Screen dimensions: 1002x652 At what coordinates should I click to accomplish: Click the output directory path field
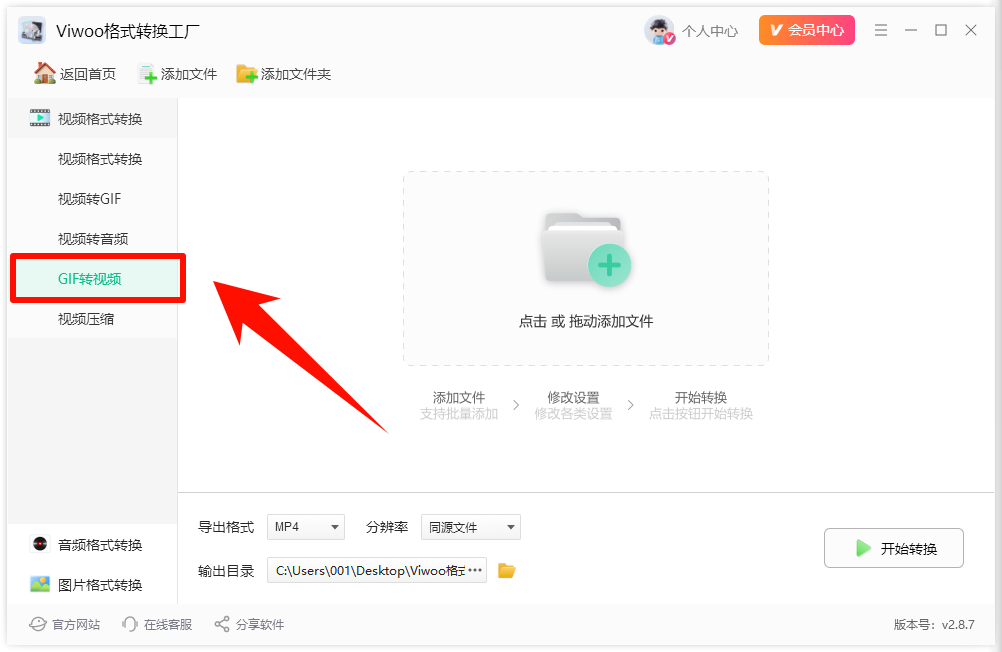click(x=376, y=570)
